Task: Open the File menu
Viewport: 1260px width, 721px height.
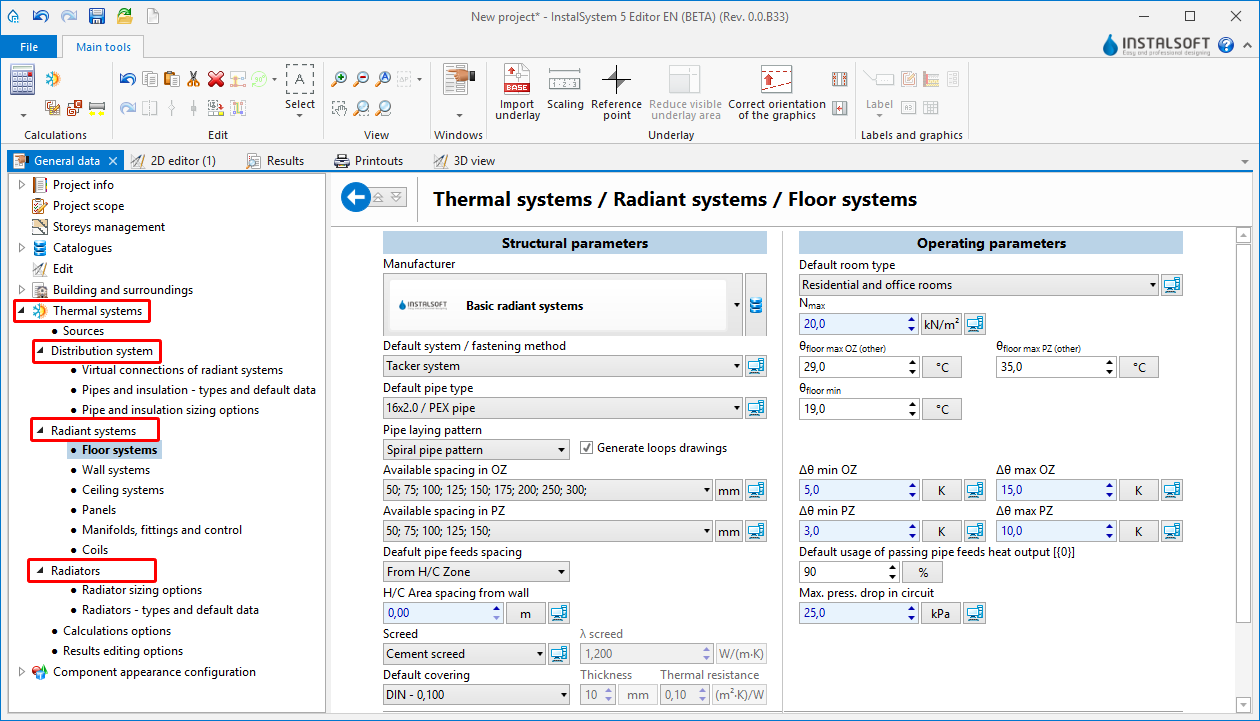Action: [x=29, y=47]
